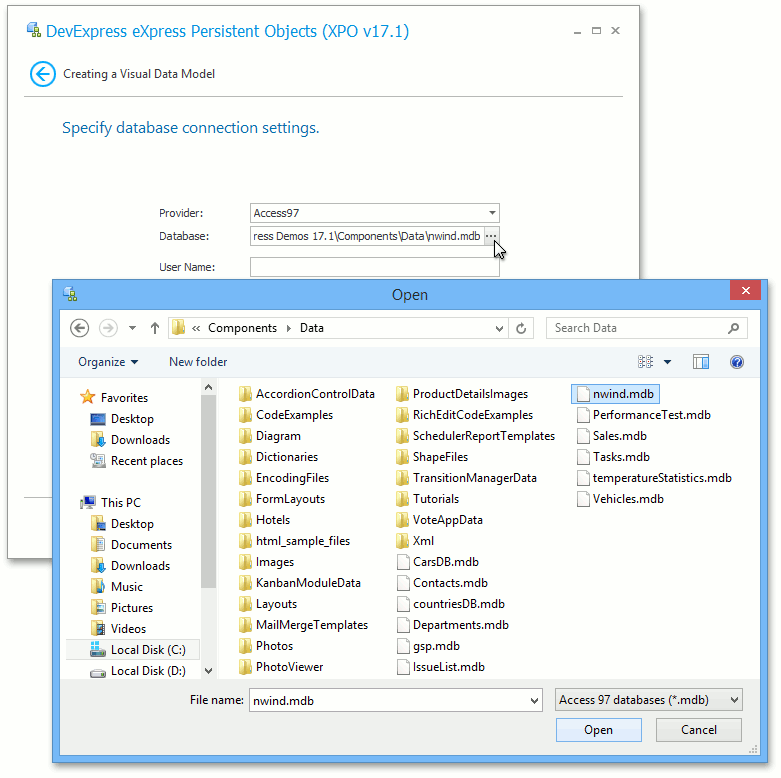Open the Organize menu
Image resolution: width=781 pixels, height=778 pixels.
pos(108,362)
